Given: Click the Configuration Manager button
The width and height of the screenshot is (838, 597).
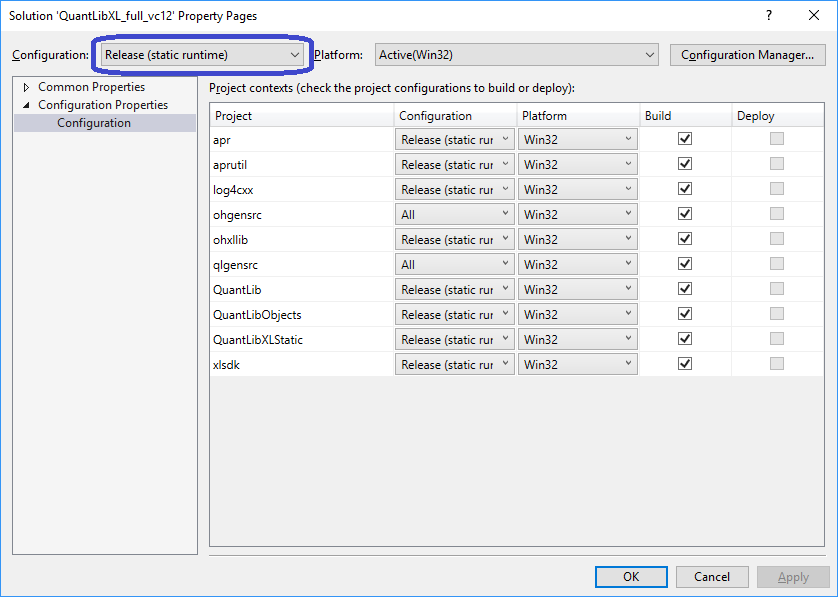Looking at the screenshot, I should (x=748, y=55).
